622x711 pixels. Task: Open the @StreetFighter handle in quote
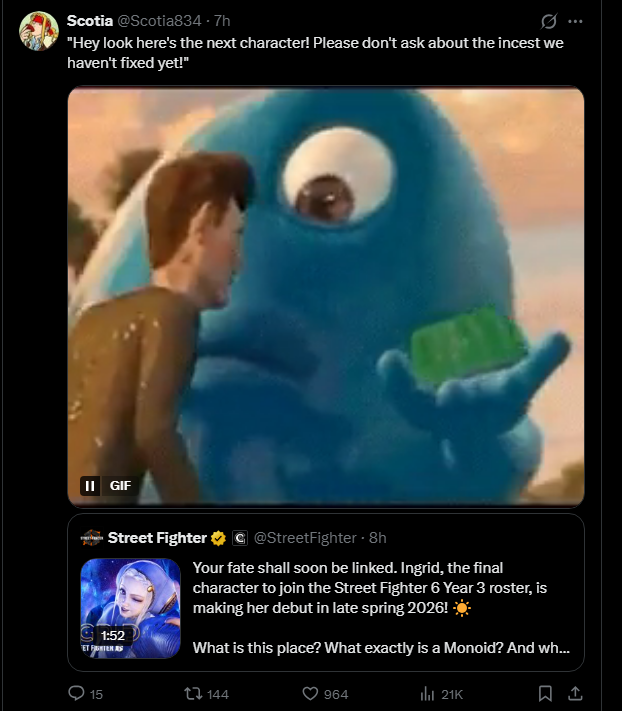click(305, 538)
